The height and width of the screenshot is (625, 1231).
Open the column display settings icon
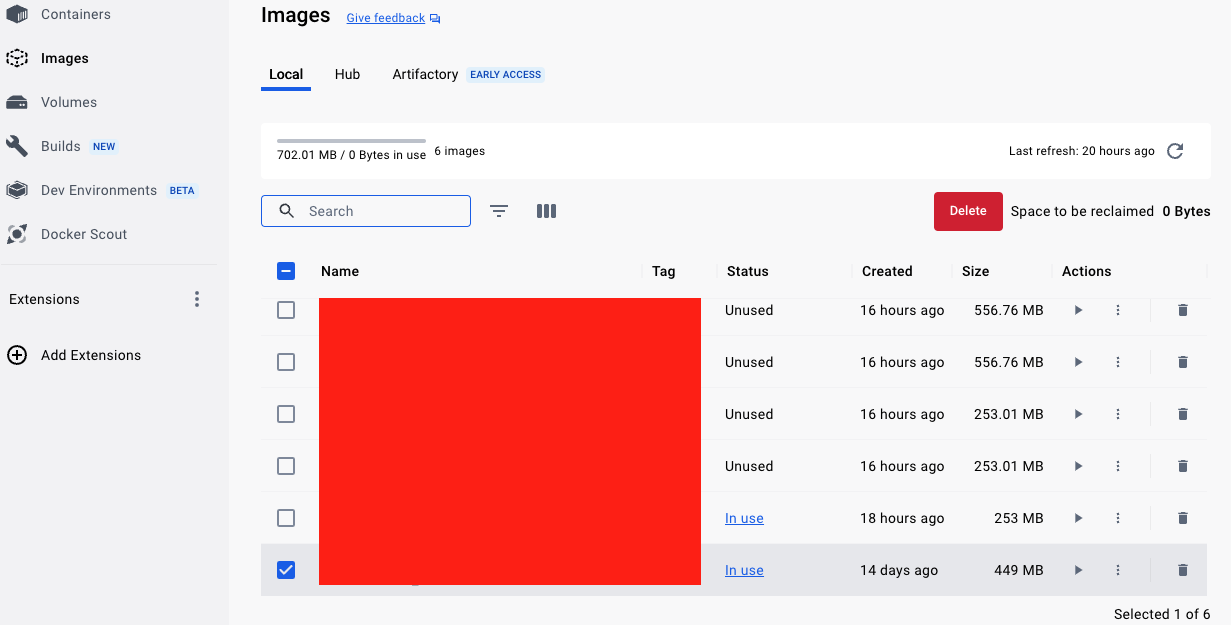click(546, 211)
